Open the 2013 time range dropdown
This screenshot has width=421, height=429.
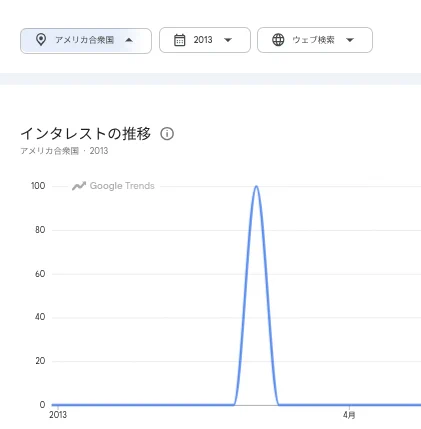click(205, 40)
